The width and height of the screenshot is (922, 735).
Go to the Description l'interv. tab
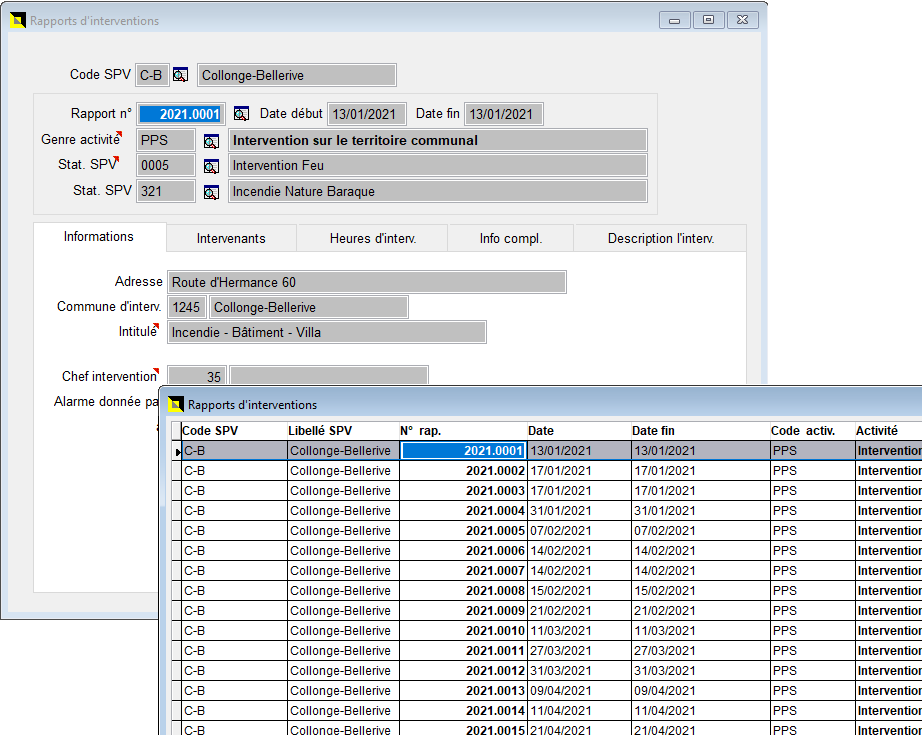[661, 239]
